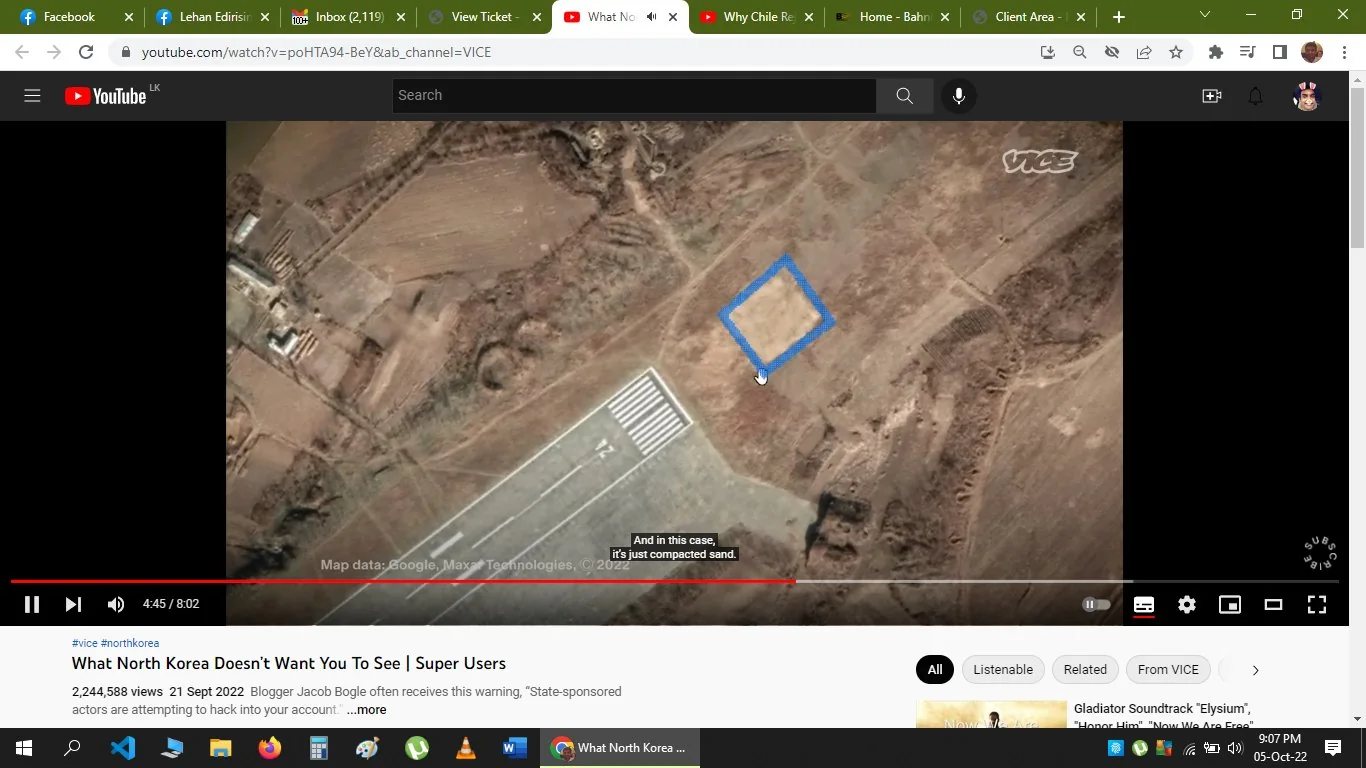Expand the description with ...more
Image resolution: width=1366 pixels, height=768 pixels.
pyautogui.click(x=366, y=710)
